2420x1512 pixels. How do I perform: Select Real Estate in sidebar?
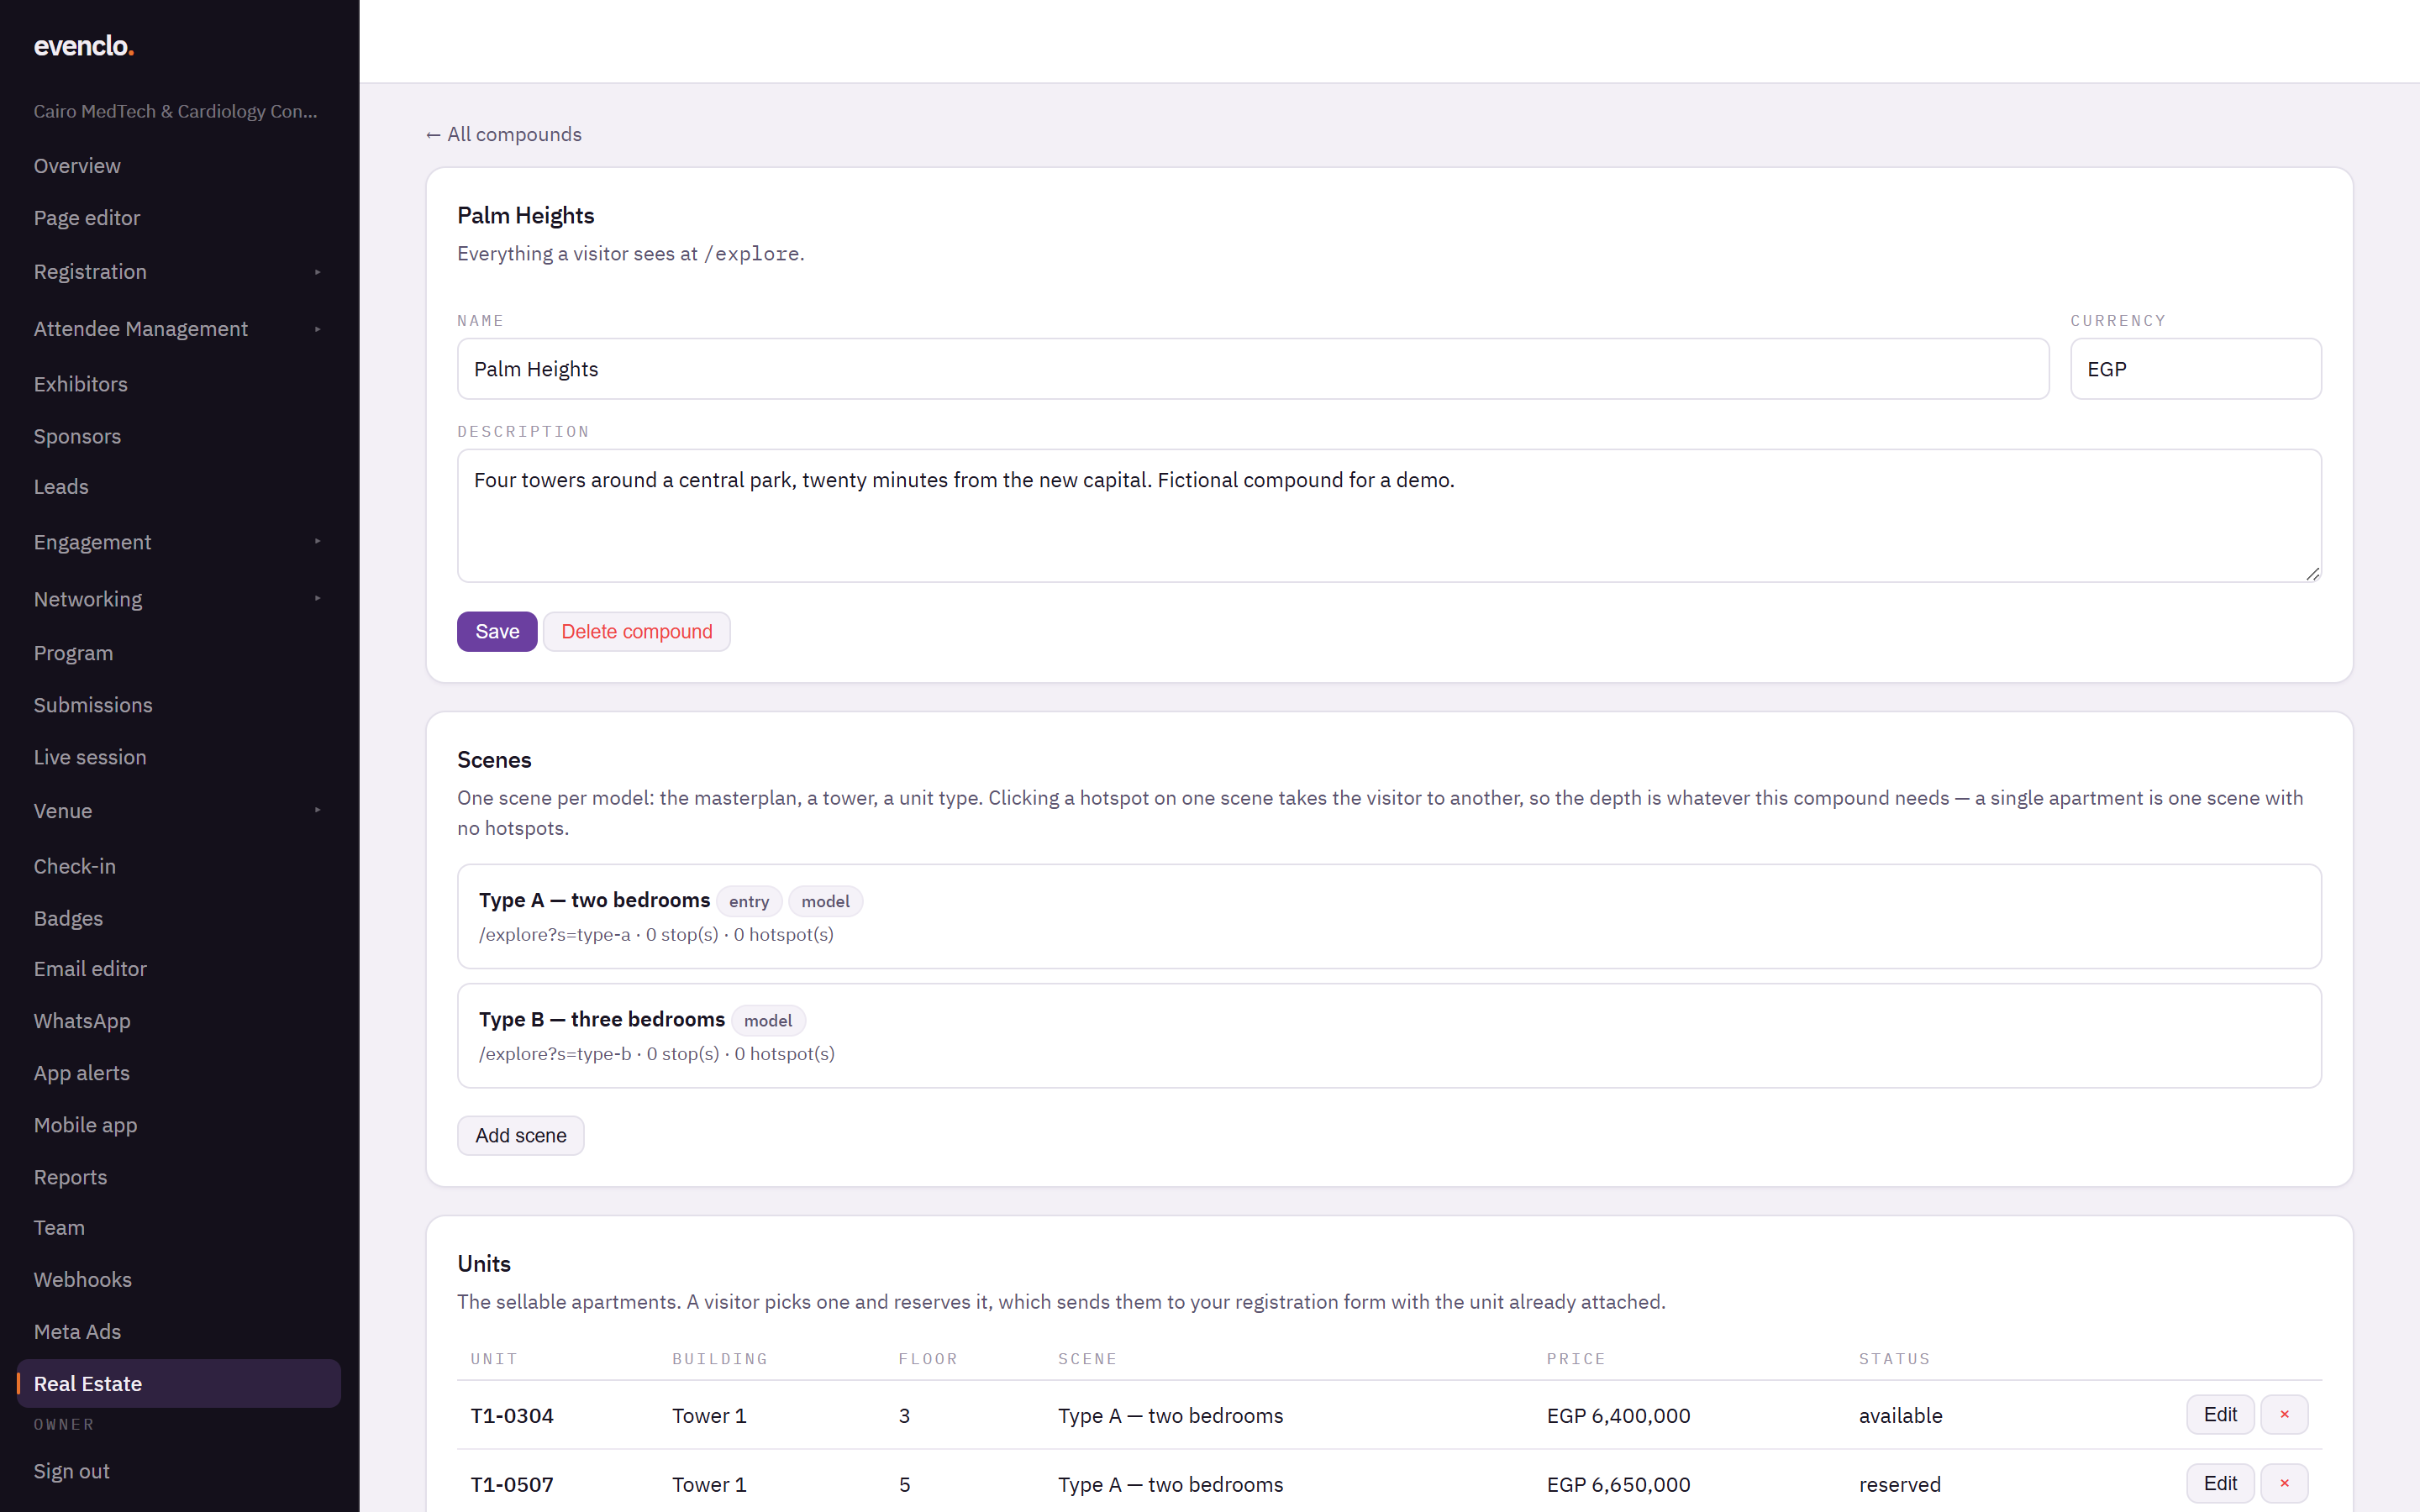pos(178,1384)
